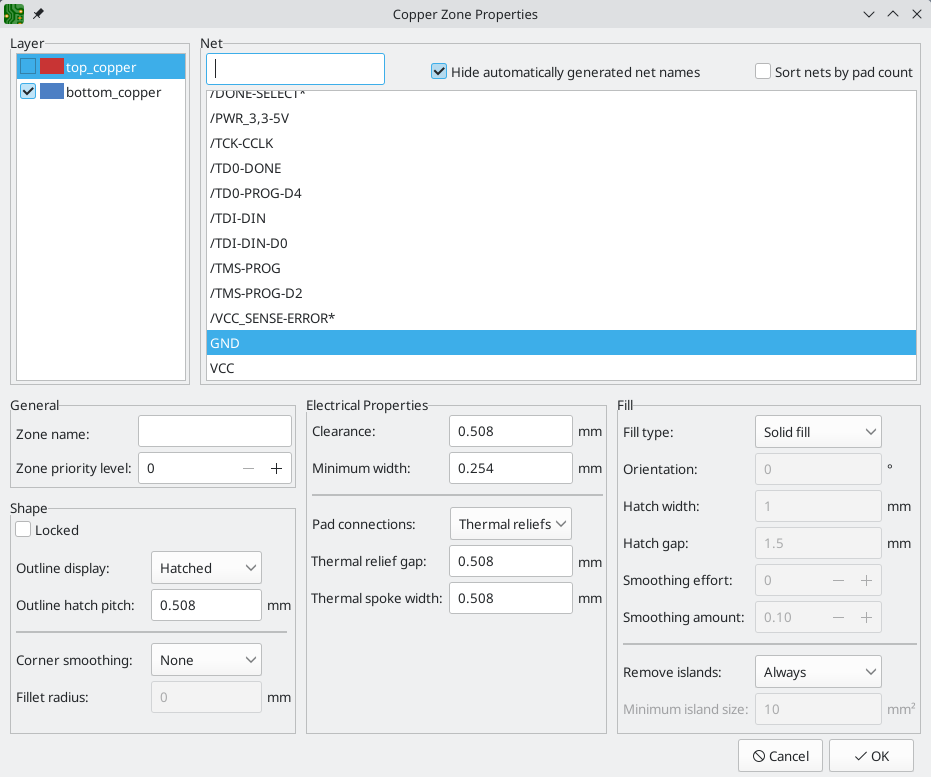Select the VCC net in list

222,368
